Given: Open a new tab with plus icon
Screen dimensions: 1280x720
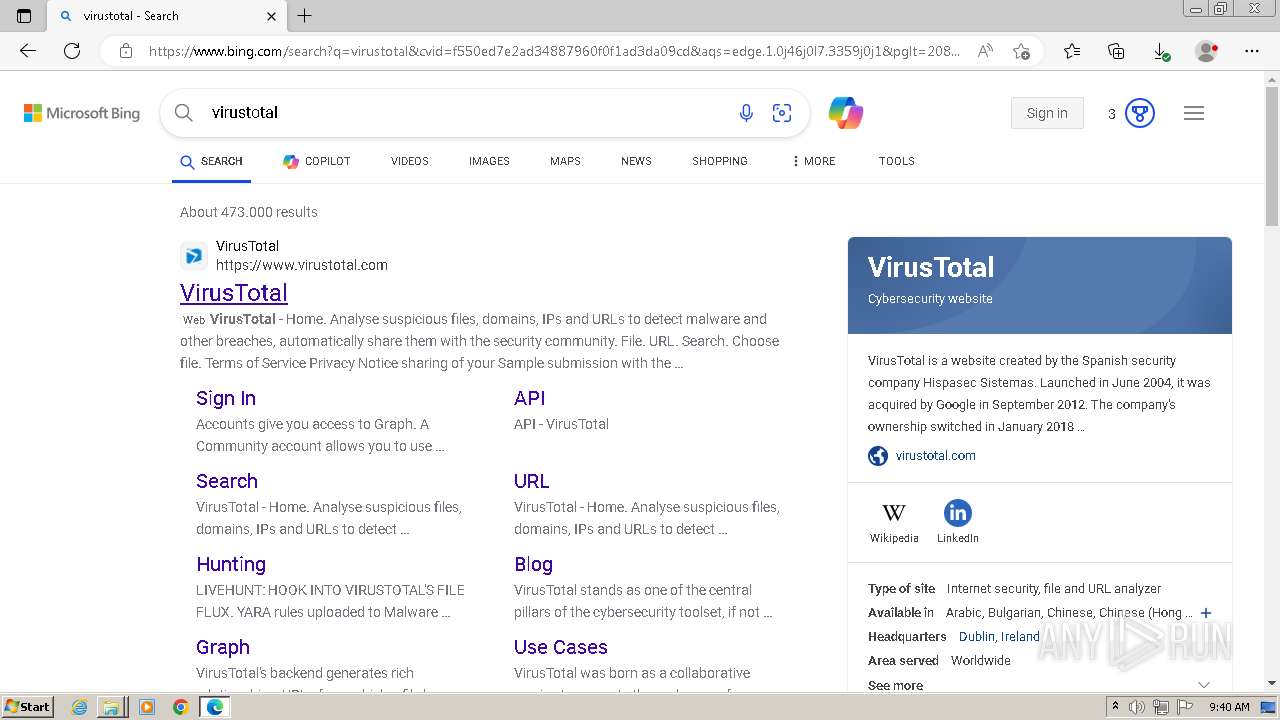Looking at the screenshot, I should point(305,15).
